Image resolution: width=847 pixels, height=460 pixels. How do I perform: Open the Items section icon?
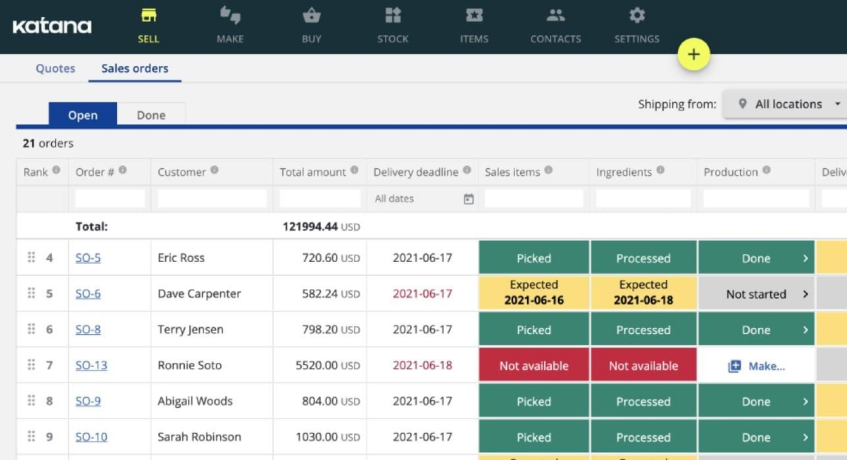[474, 16]
